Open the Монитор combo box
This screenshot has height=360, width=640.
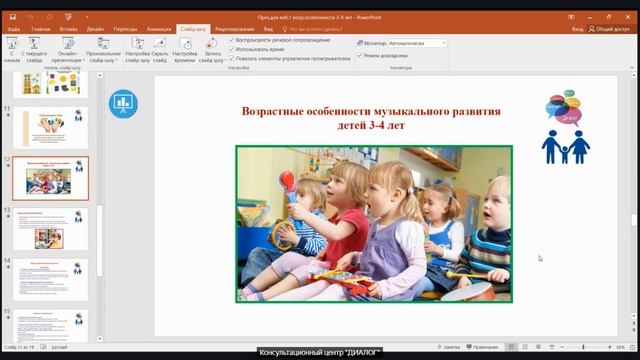(417, 43)
